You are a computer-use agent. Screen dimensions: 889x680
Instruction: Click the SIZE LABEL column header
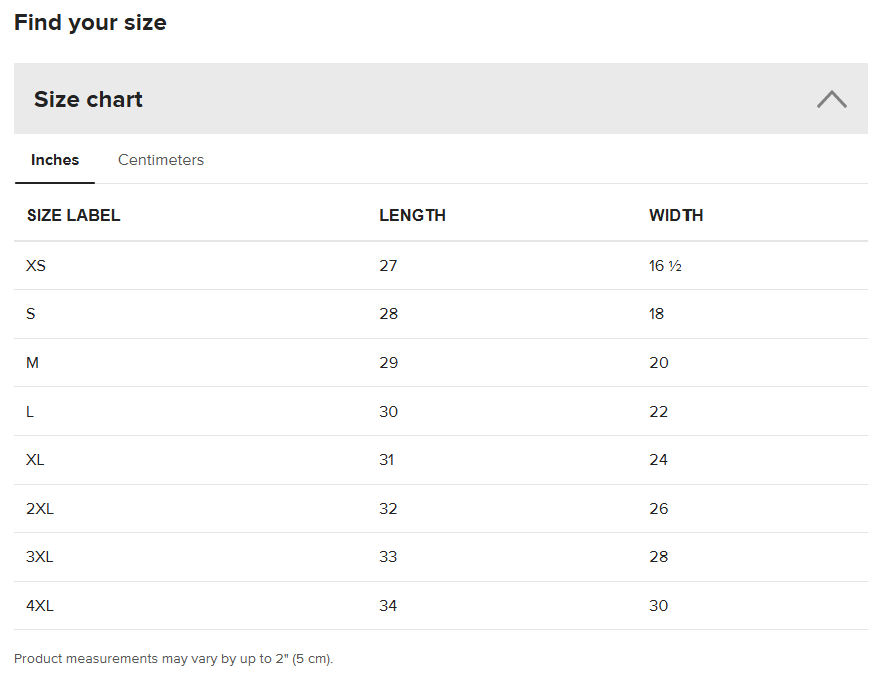point(74,216)
